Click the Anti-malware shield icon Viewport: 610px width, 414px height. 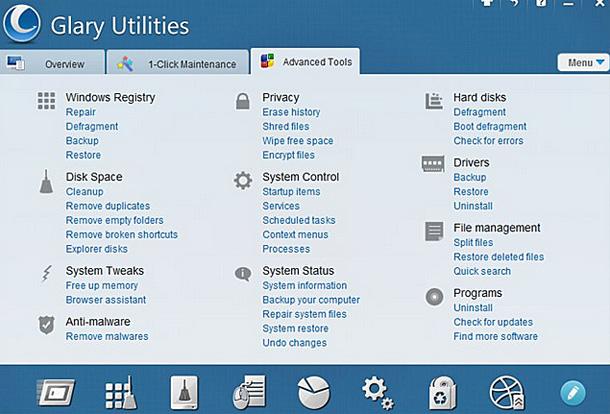(46, 325)
